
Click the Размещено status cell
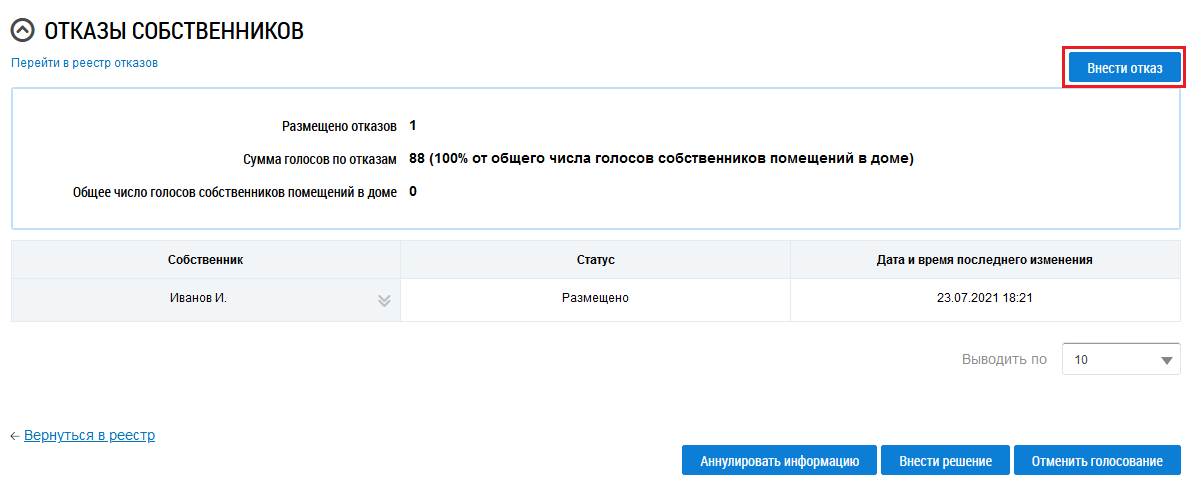click(x=595, y=298)
